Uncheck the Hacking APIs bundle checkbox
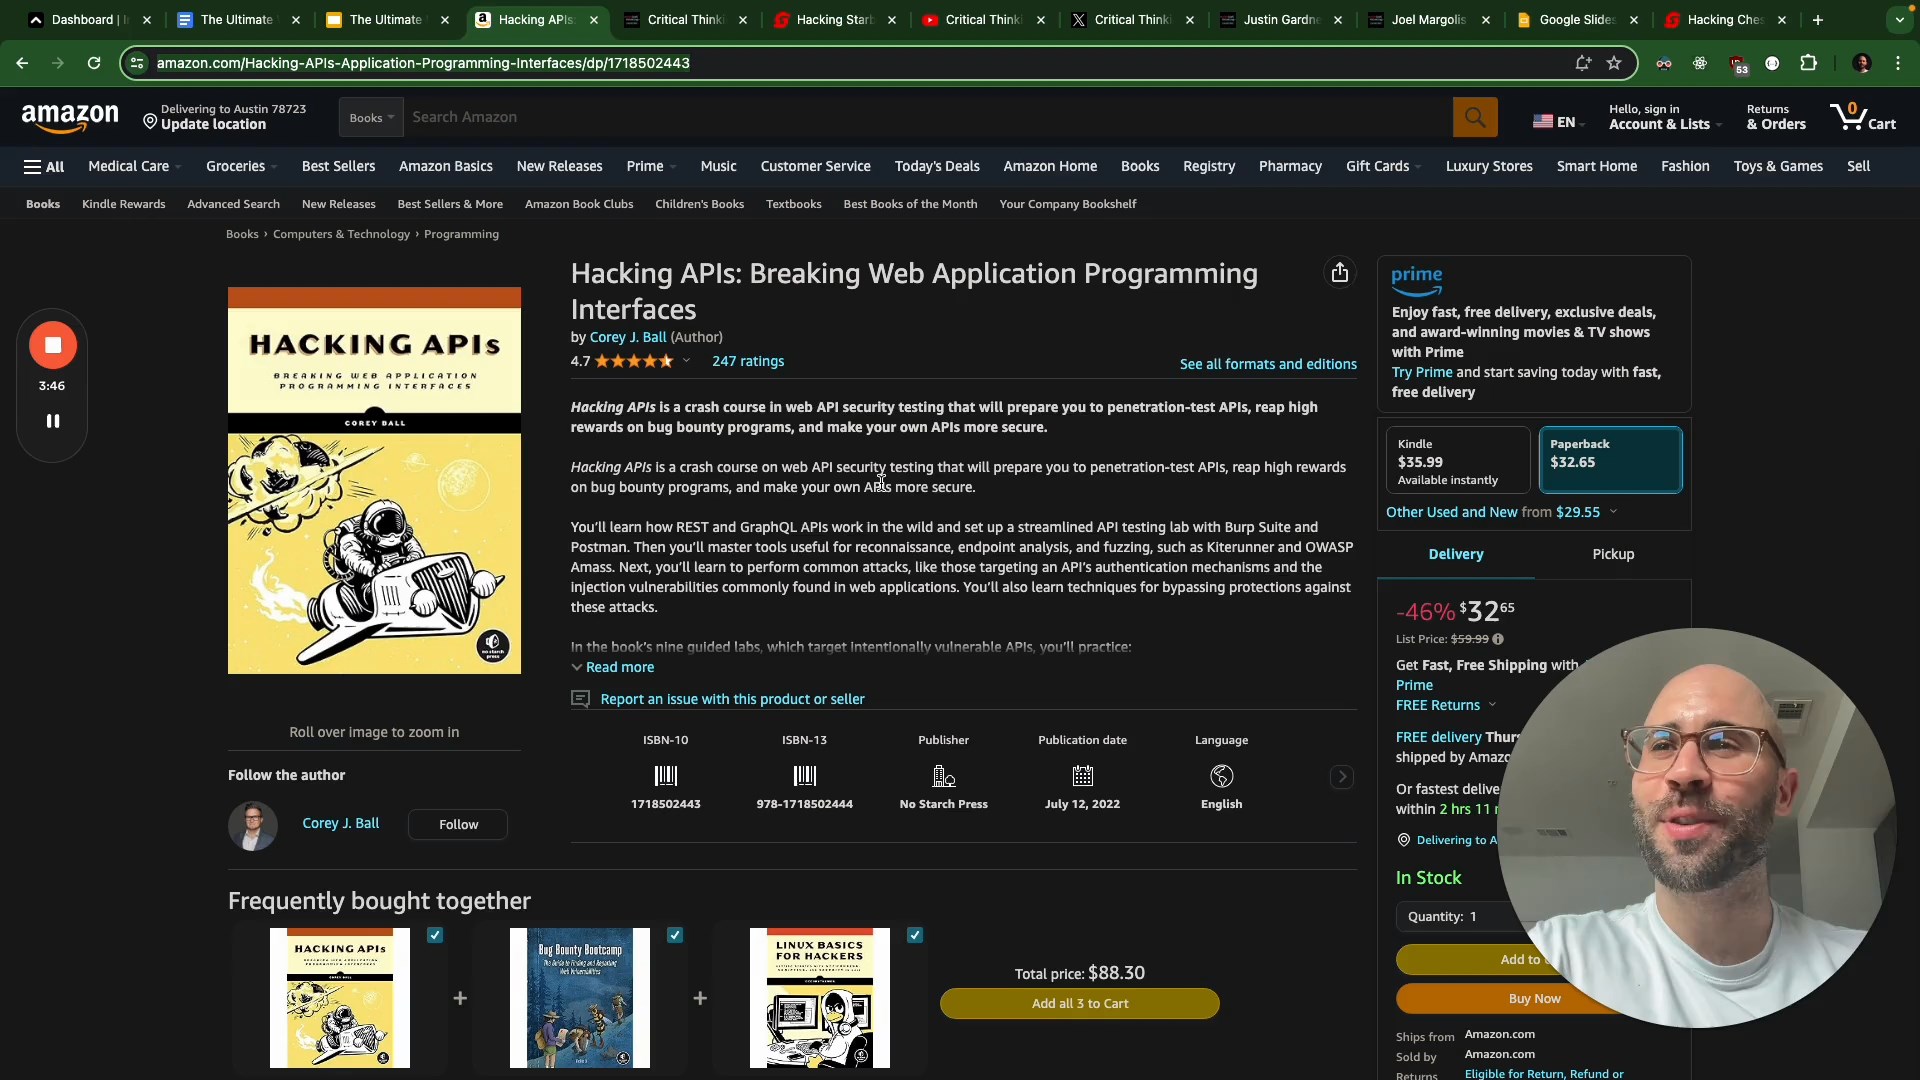The image size is (1920, 1080). (435, 935)
